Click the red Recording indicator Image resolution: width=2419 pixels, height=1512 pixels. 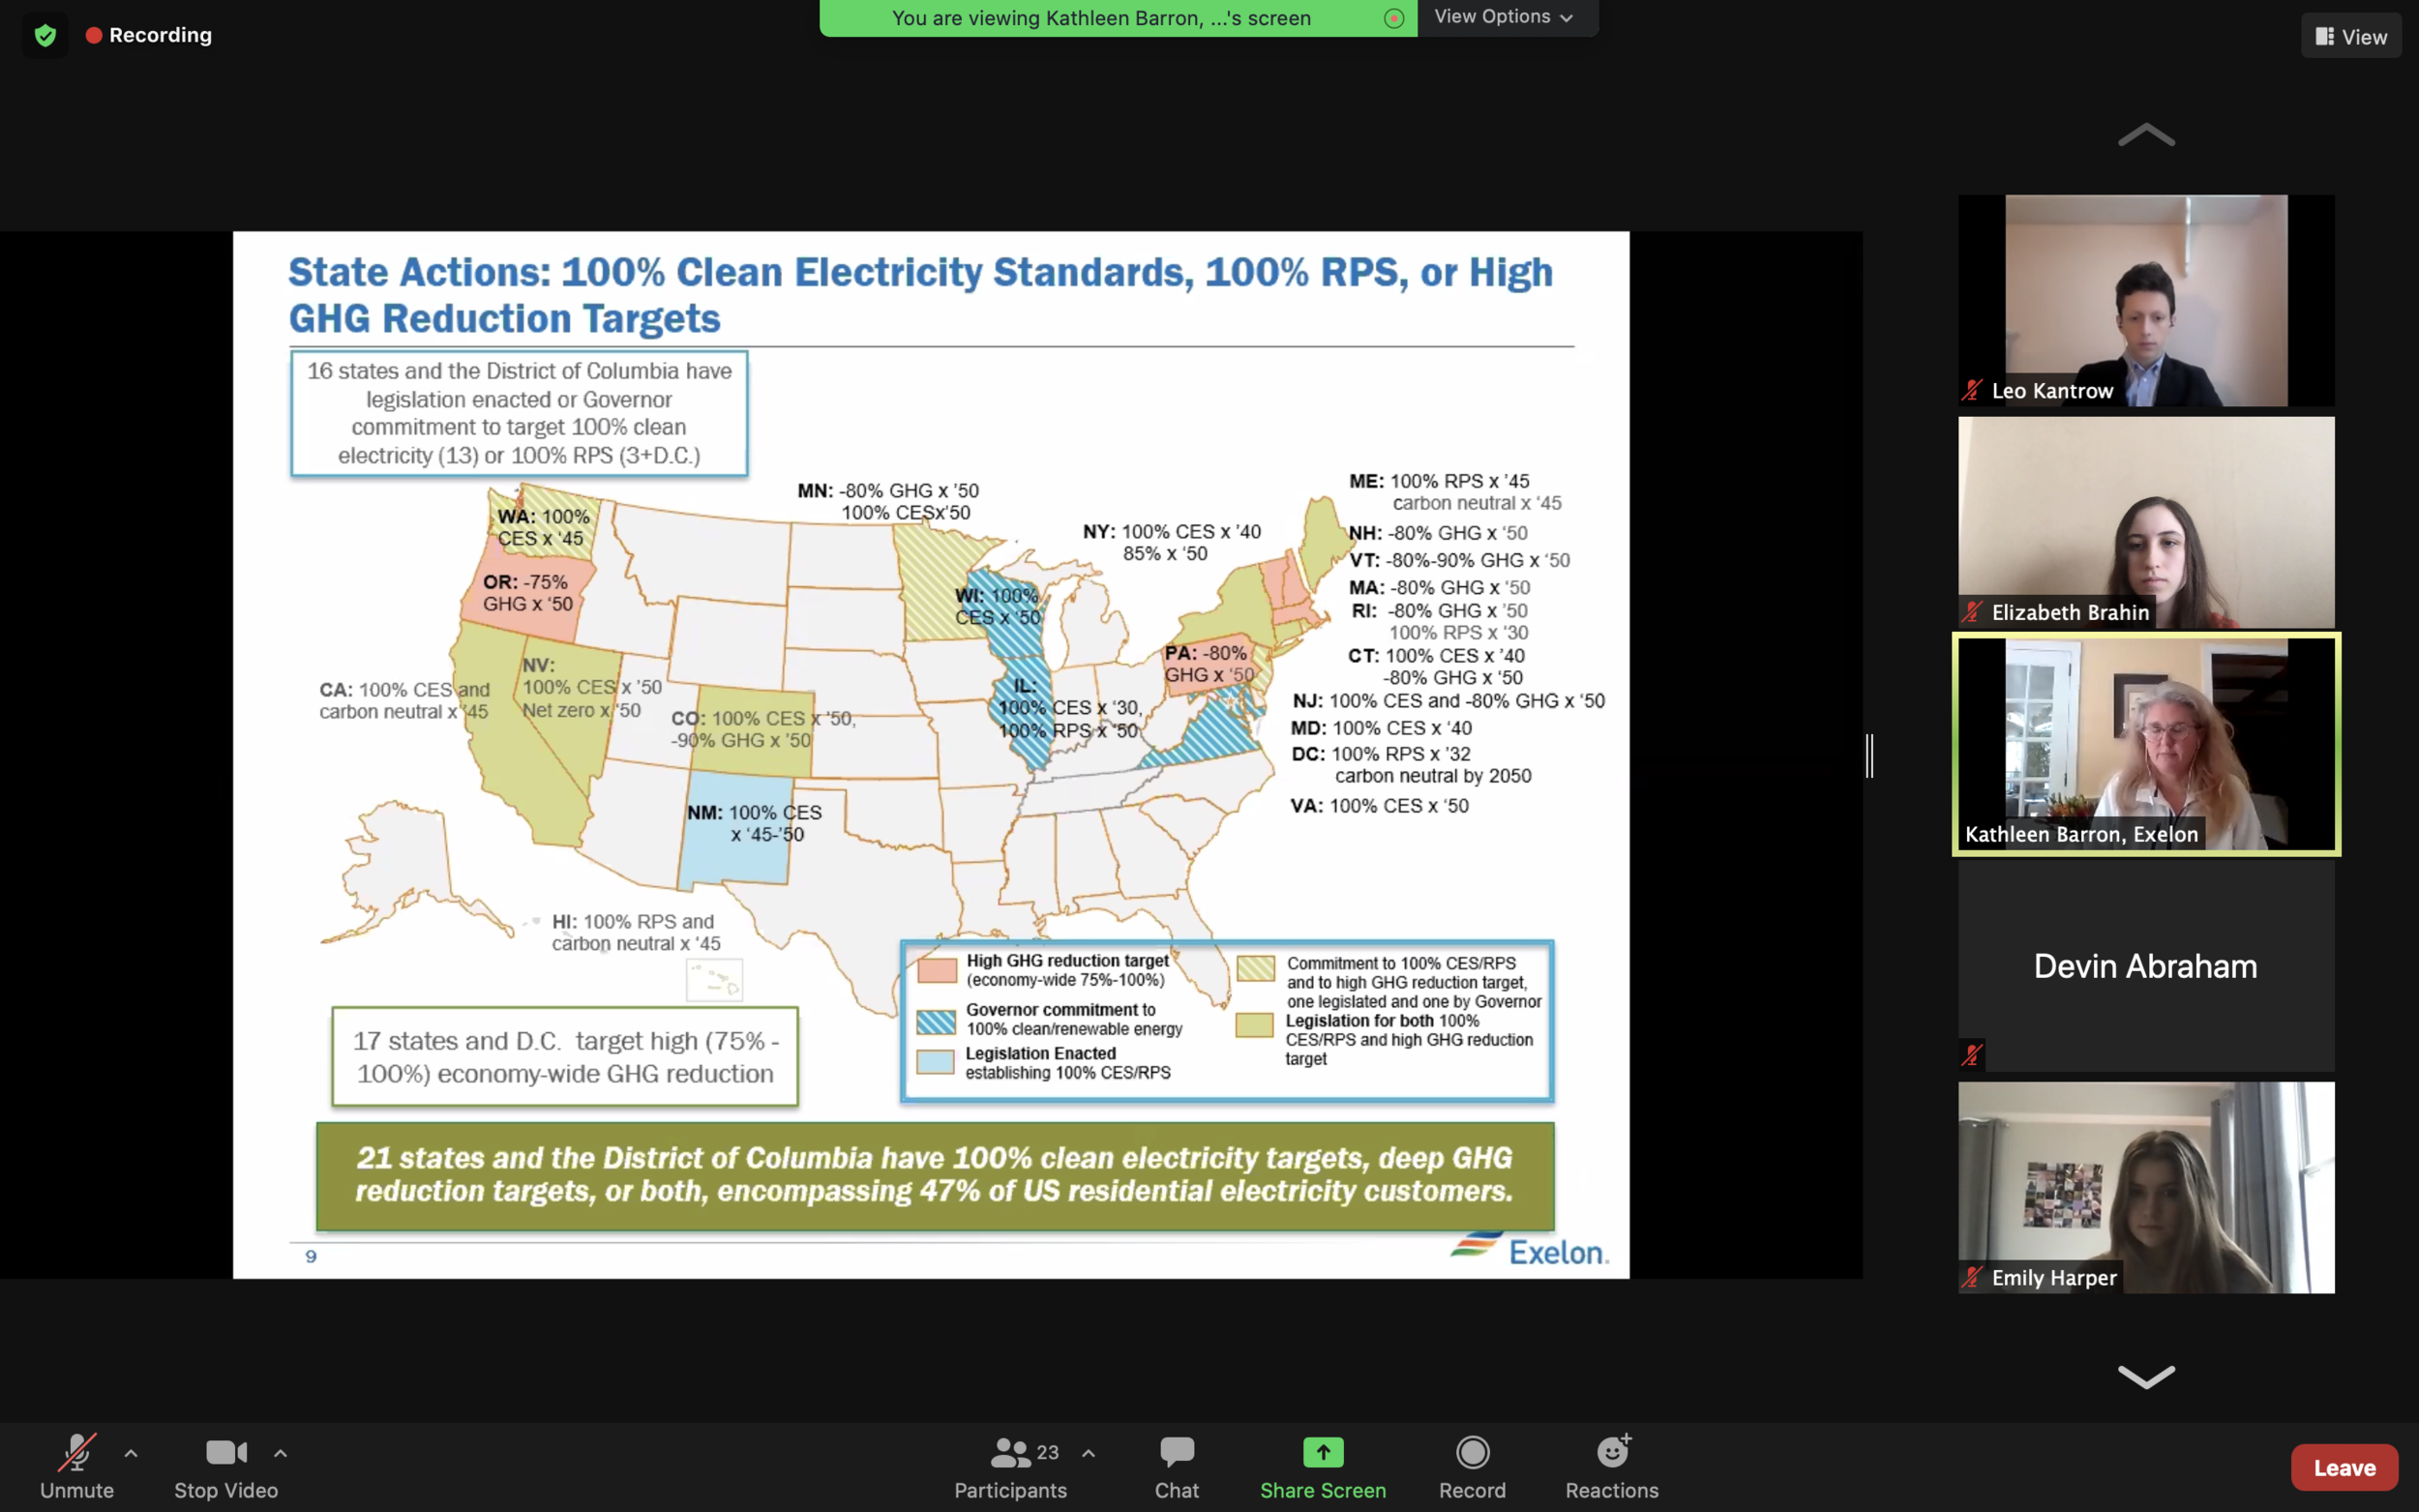pos(149,36)
